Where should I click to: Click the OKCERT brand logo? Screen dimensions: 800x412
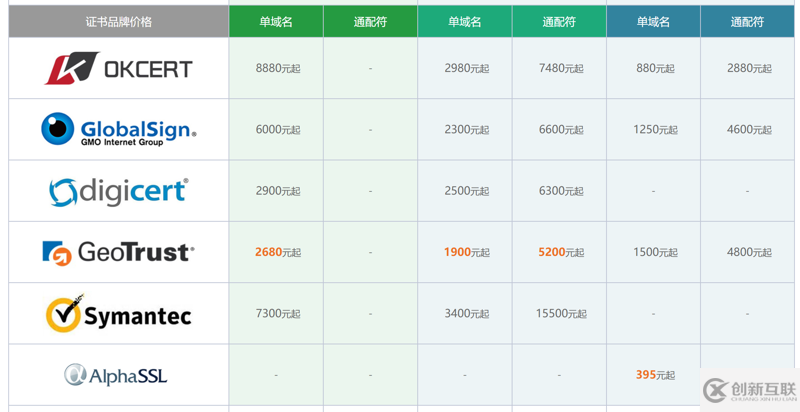click(x=118, y=68)
